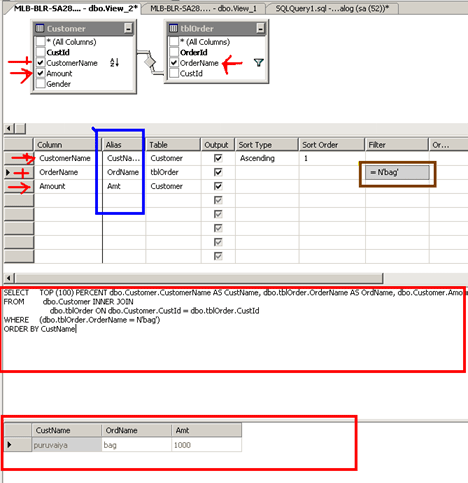468x483 pixels.
Task: Edit the filter field = N'bag'
Action: (397, 172)
